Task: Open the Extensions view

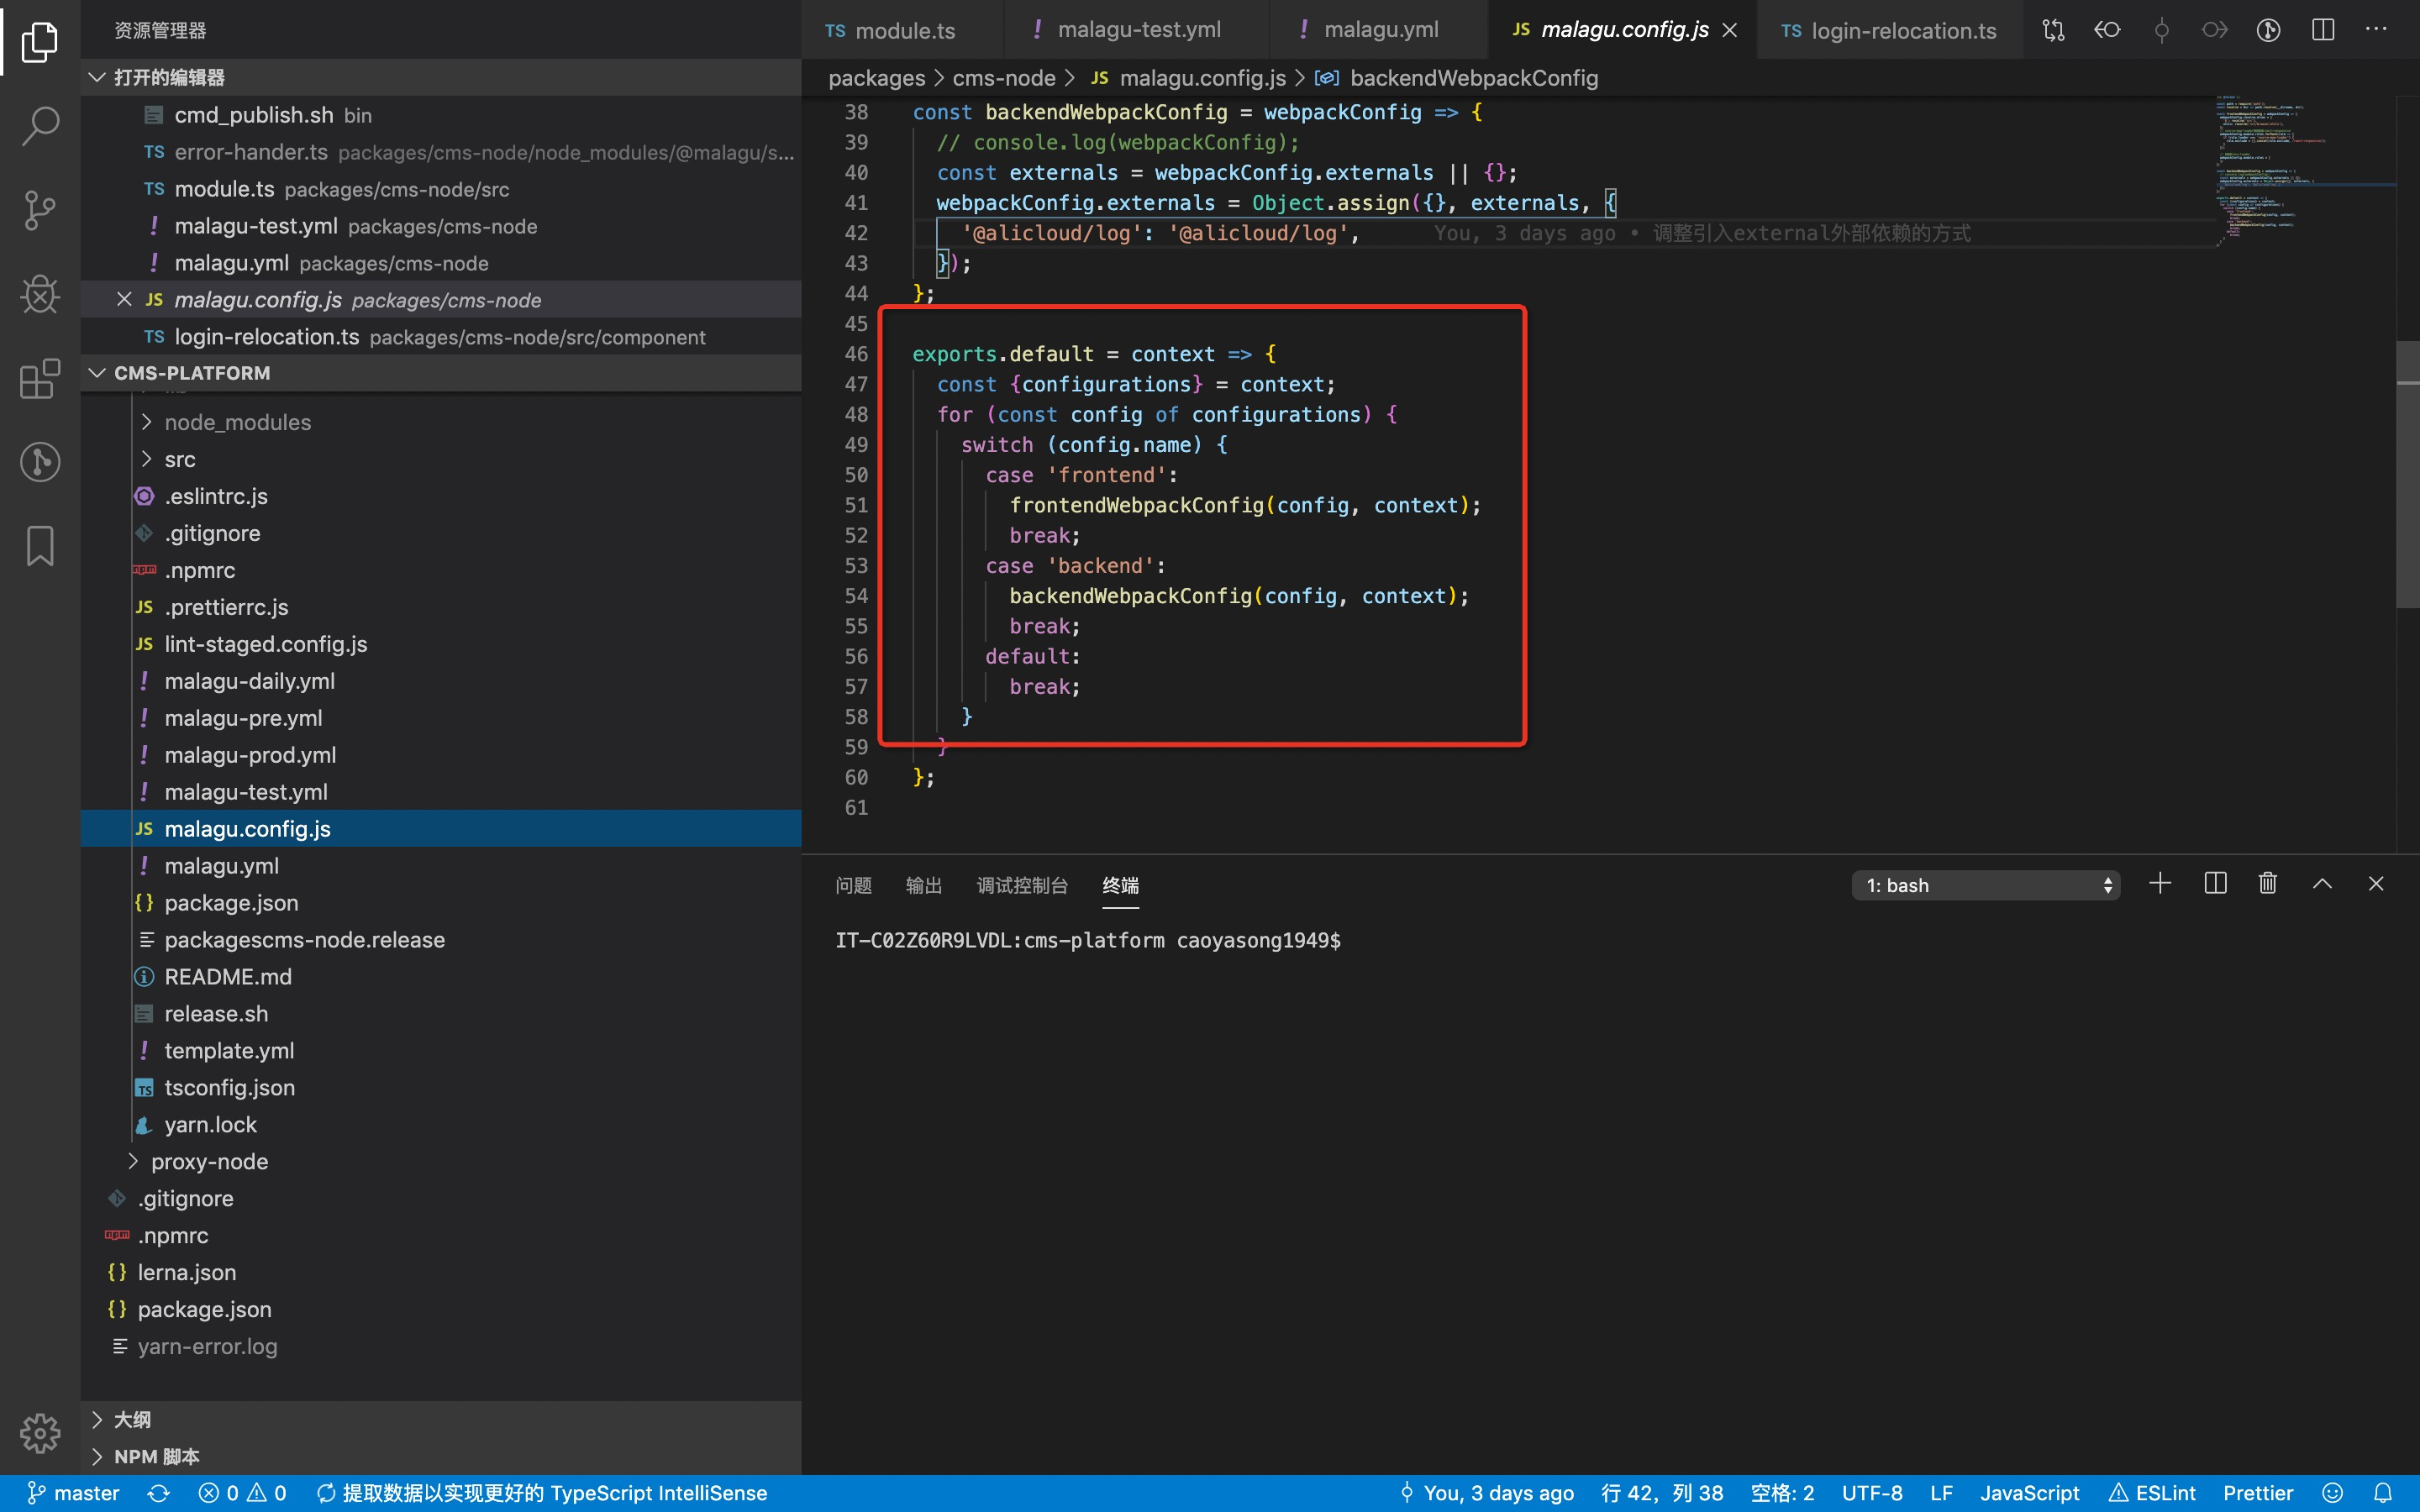Action: click(x=40, y=379)
